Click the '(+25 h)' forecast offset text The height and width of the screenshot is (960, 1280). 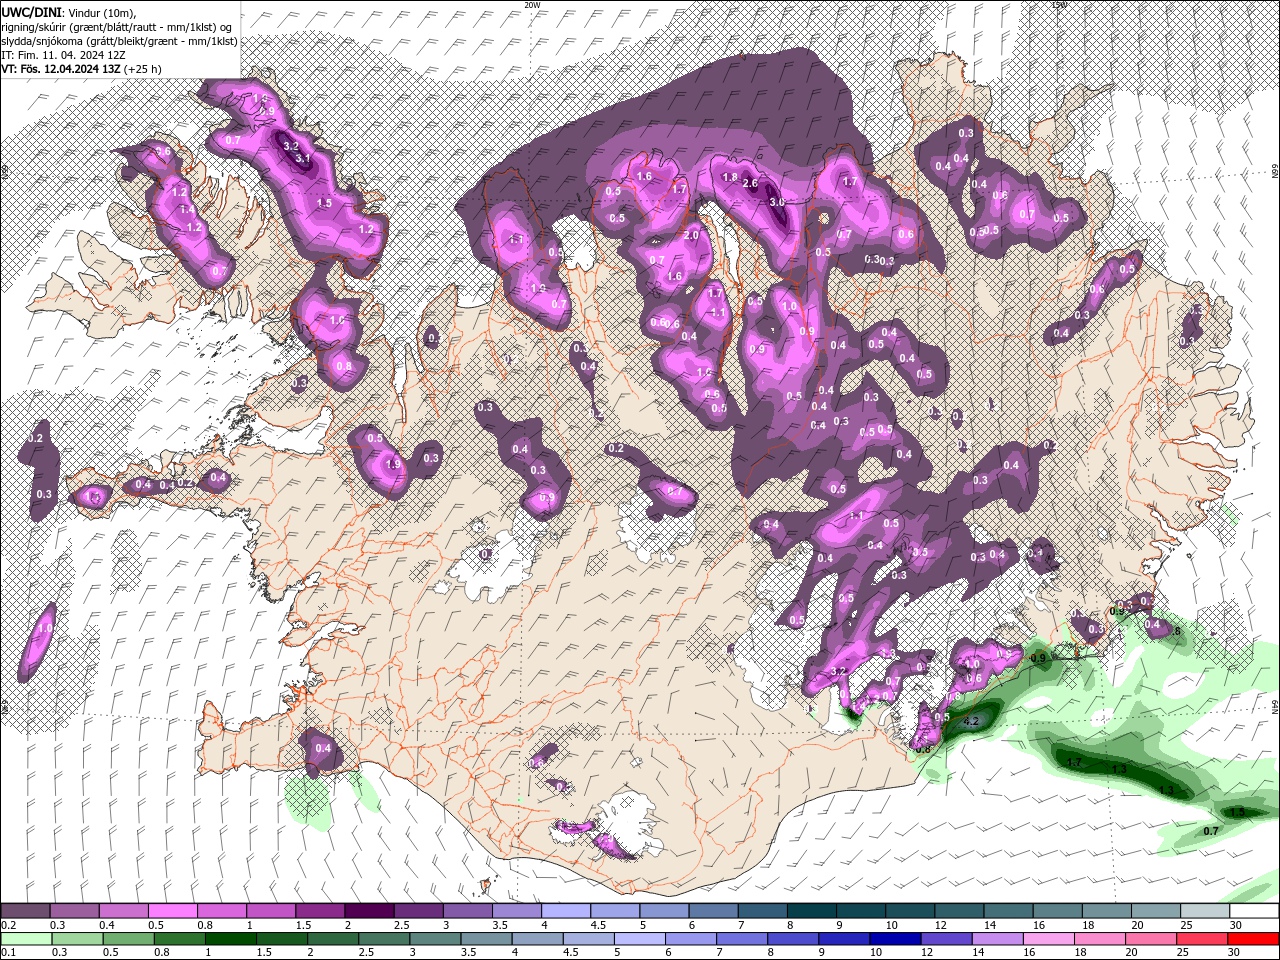(x=144, y=70)
